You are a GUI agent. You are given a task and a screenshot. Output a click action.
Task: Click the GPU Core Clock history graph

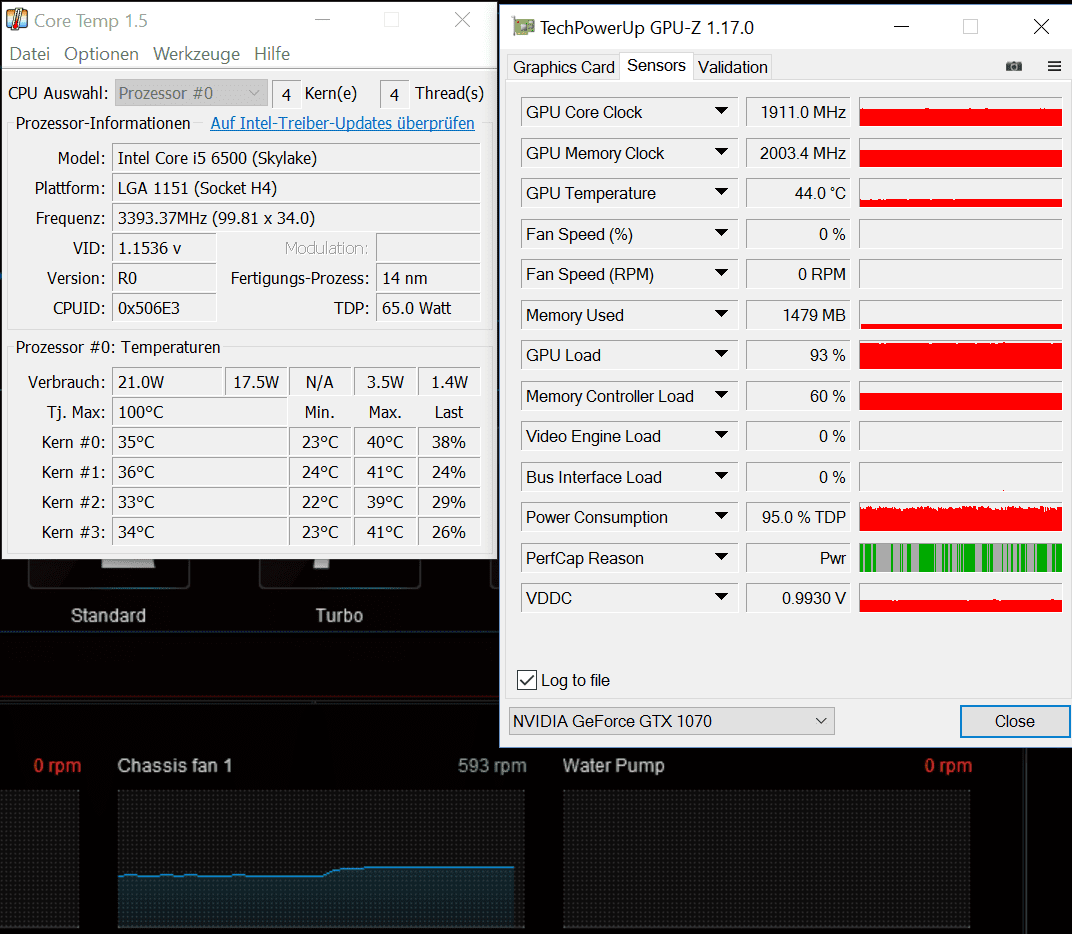coord(961,112)
